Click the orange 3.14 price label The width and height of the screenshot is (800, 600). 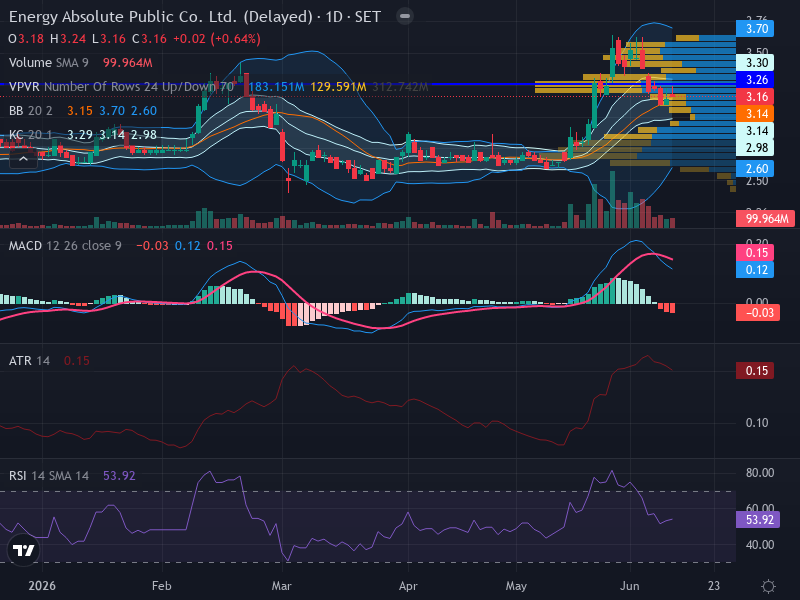[756, 113]
